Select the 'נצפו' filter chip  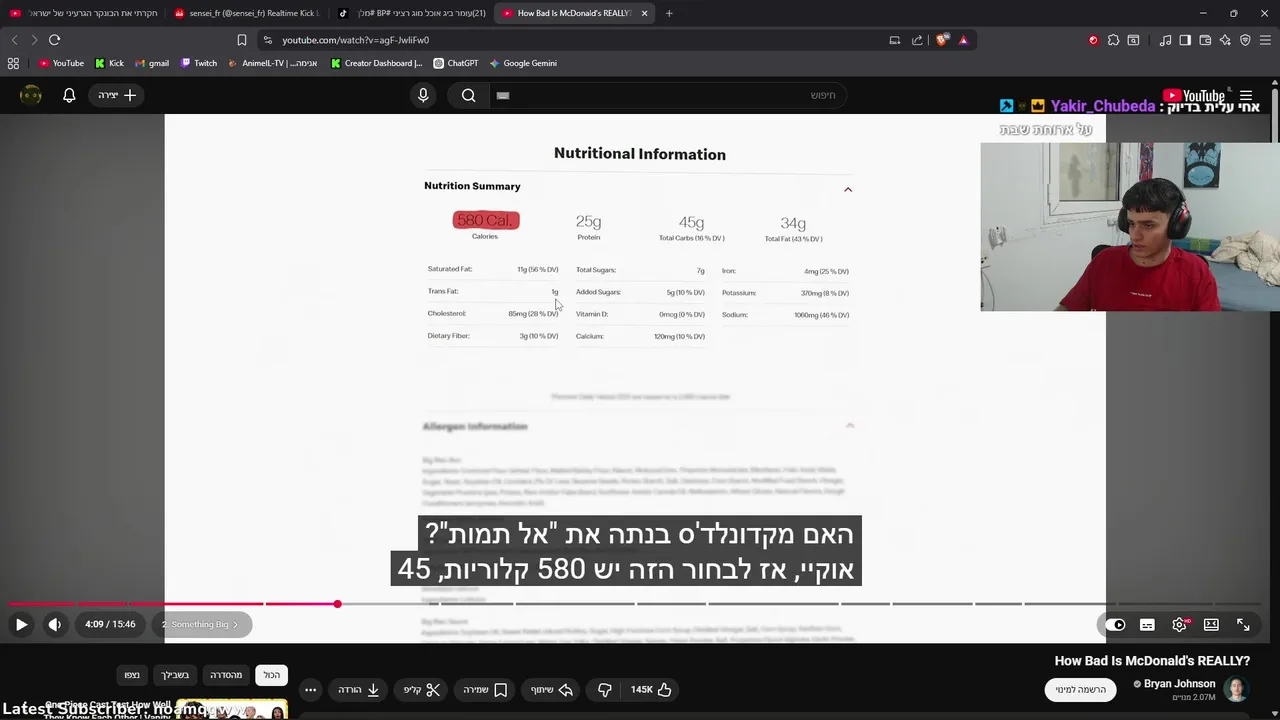tap(132, 675)
